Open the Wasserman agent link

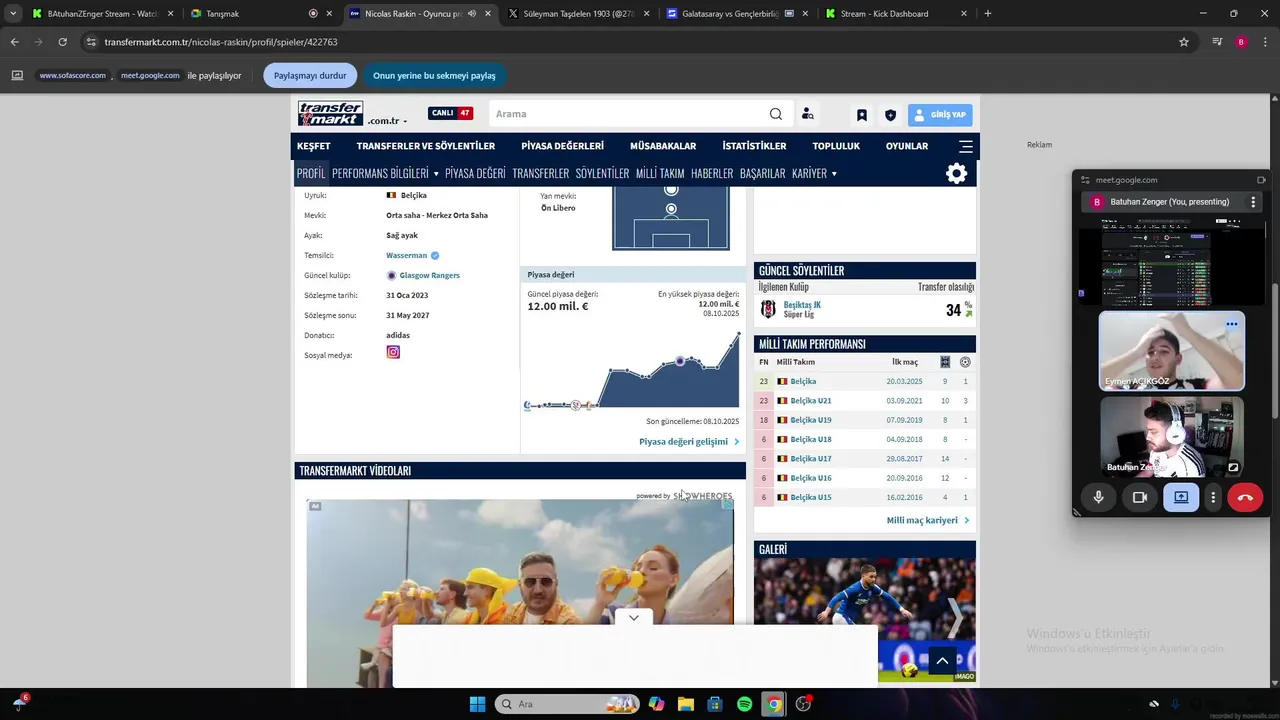406,255
